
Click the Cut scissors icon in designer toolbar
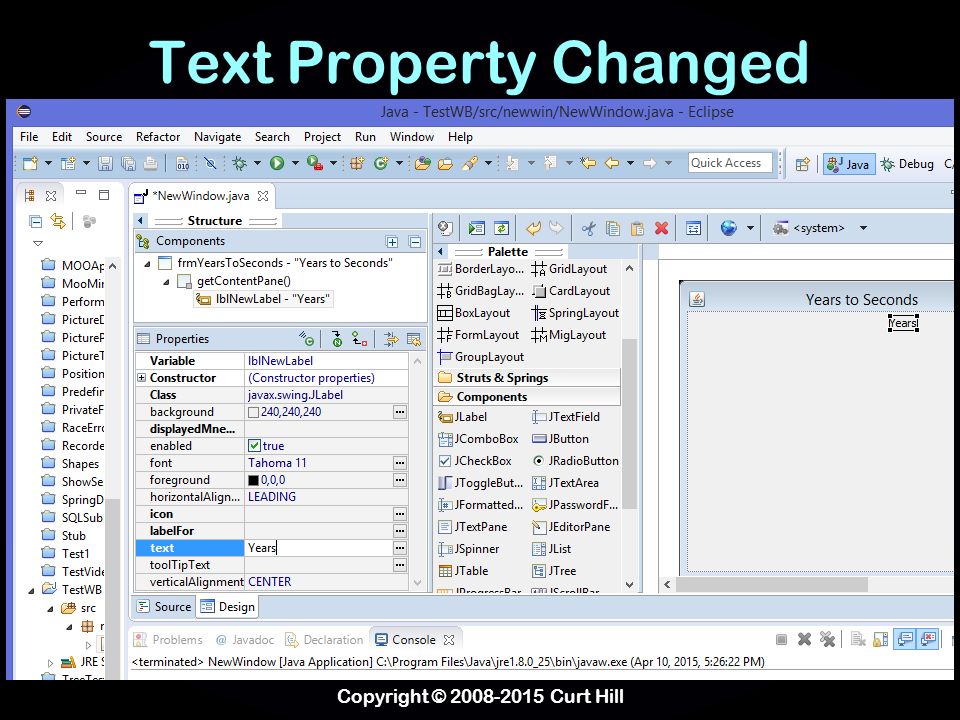click(x=588, y=229)
